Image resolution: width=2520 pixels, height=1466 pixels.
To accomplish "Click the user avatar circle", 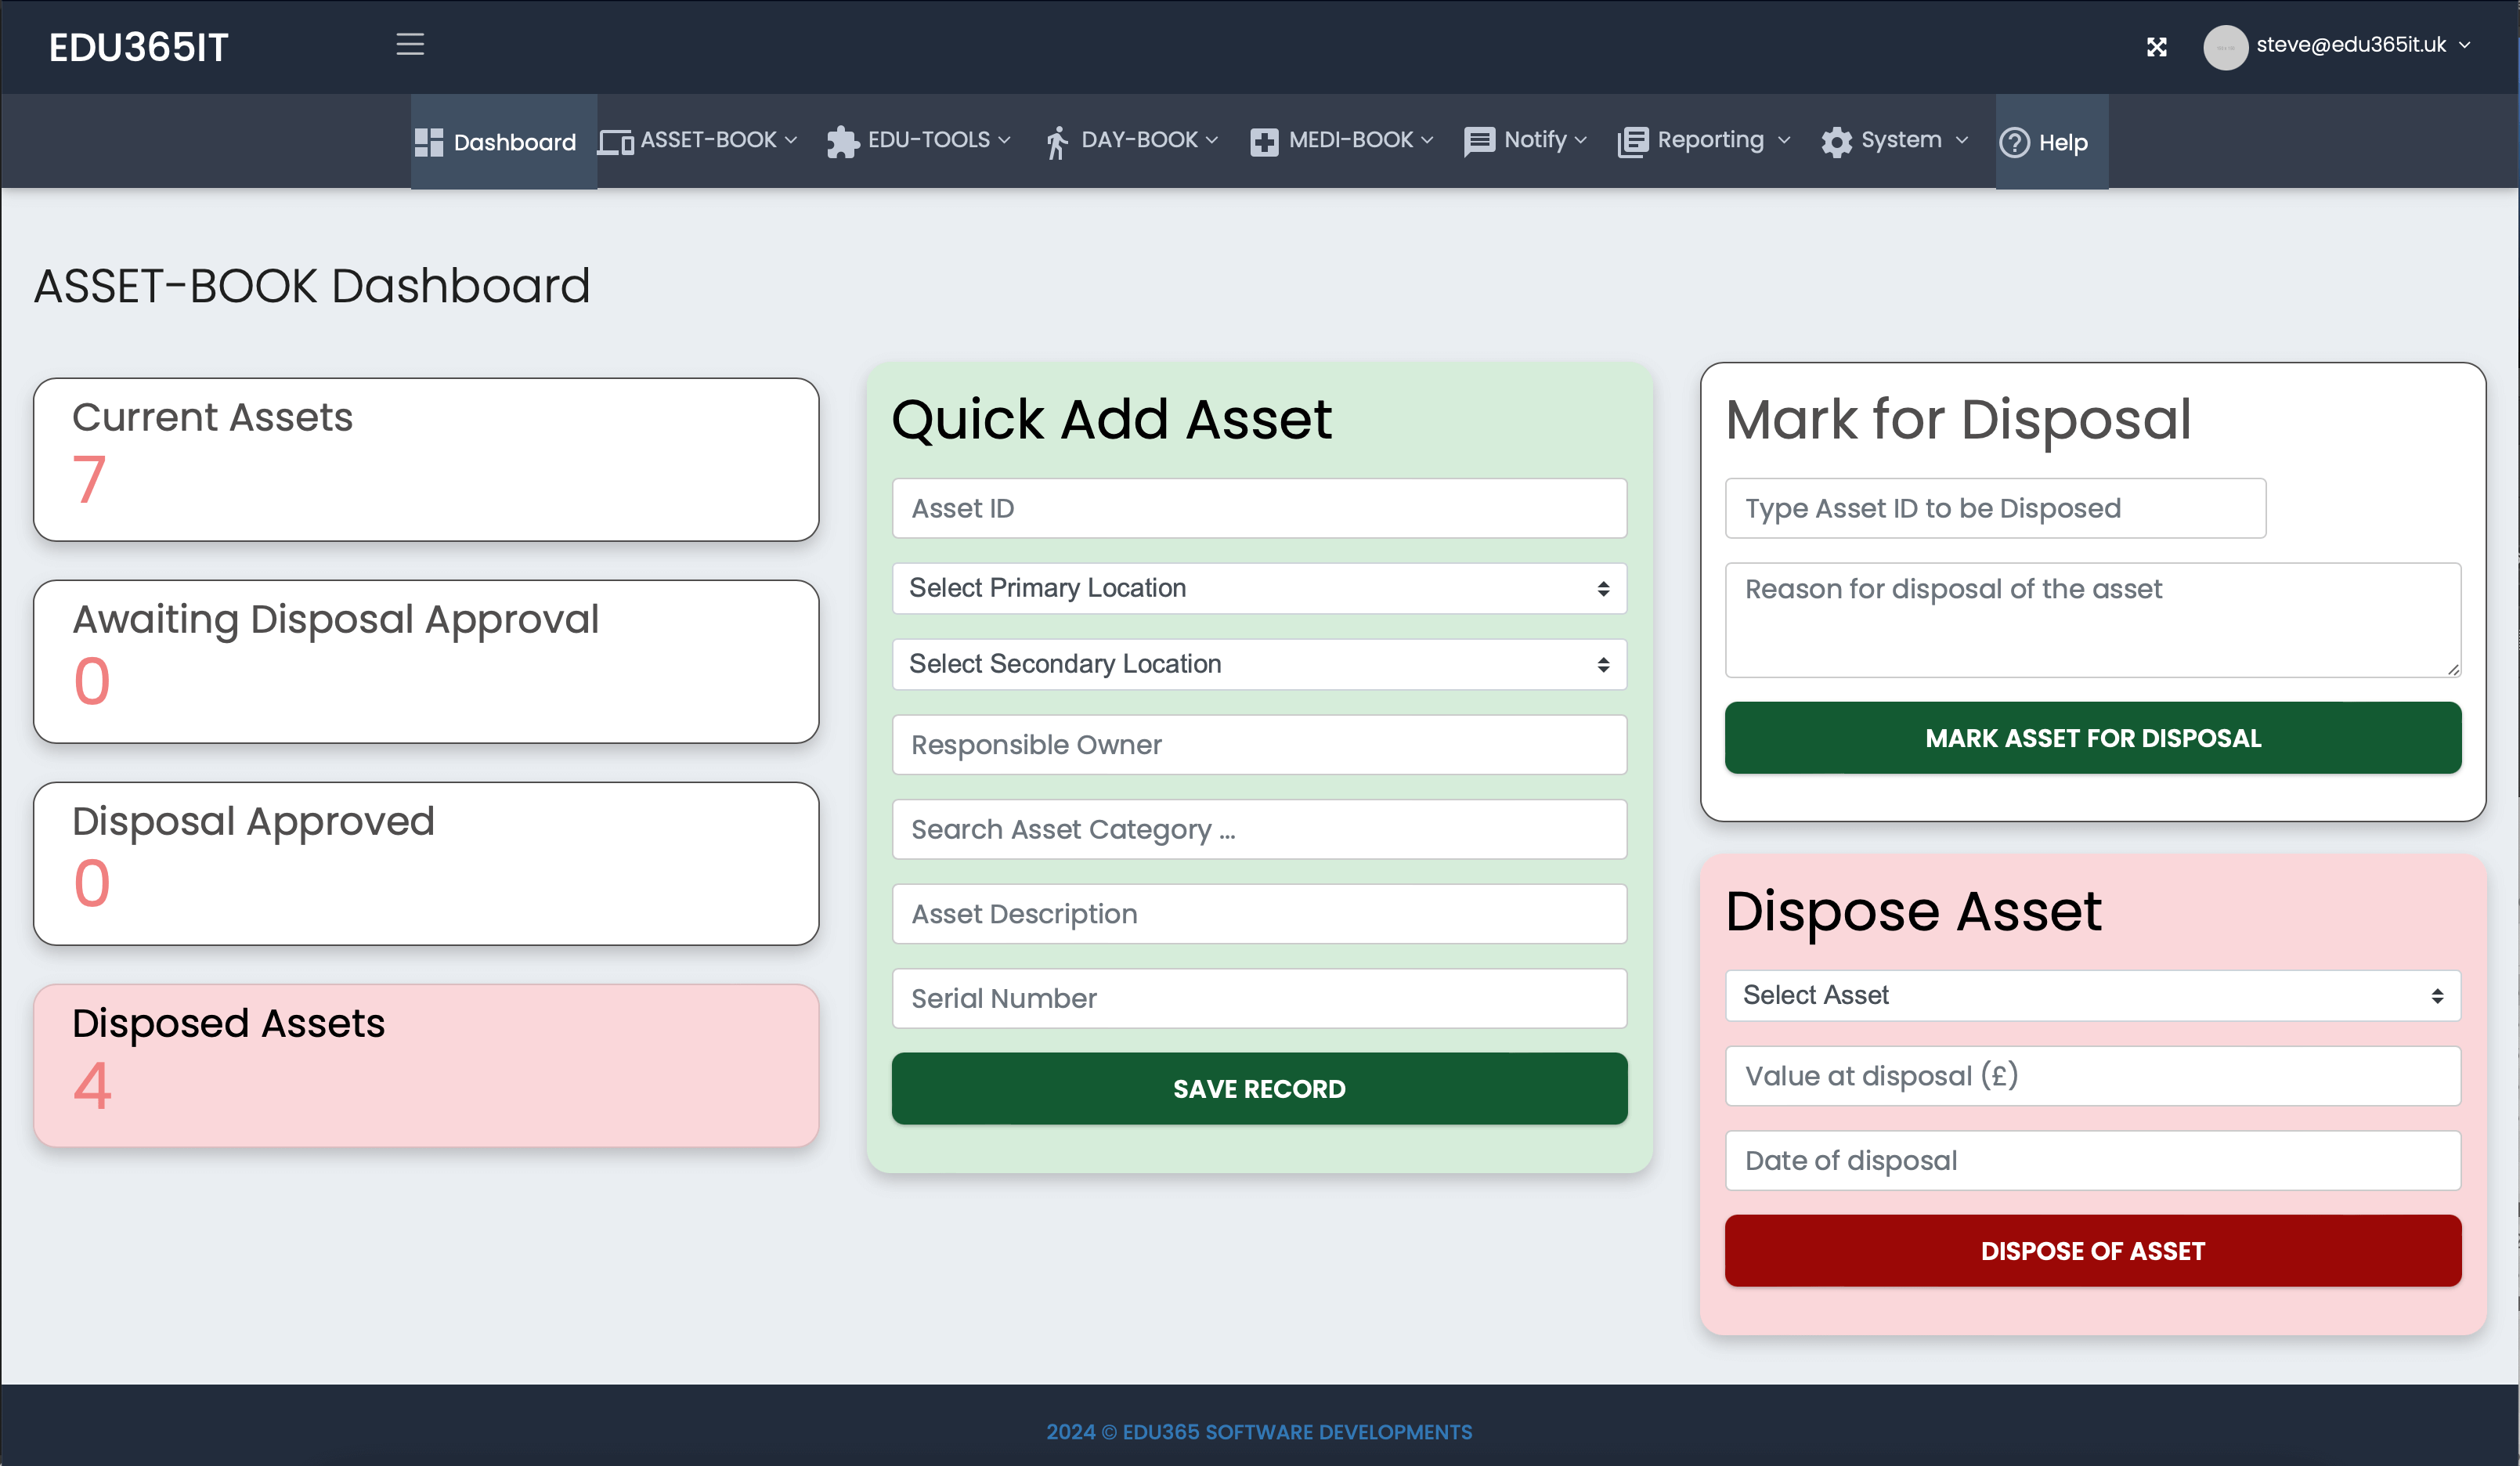I will pyautogui.click(x=2225, y=47).
